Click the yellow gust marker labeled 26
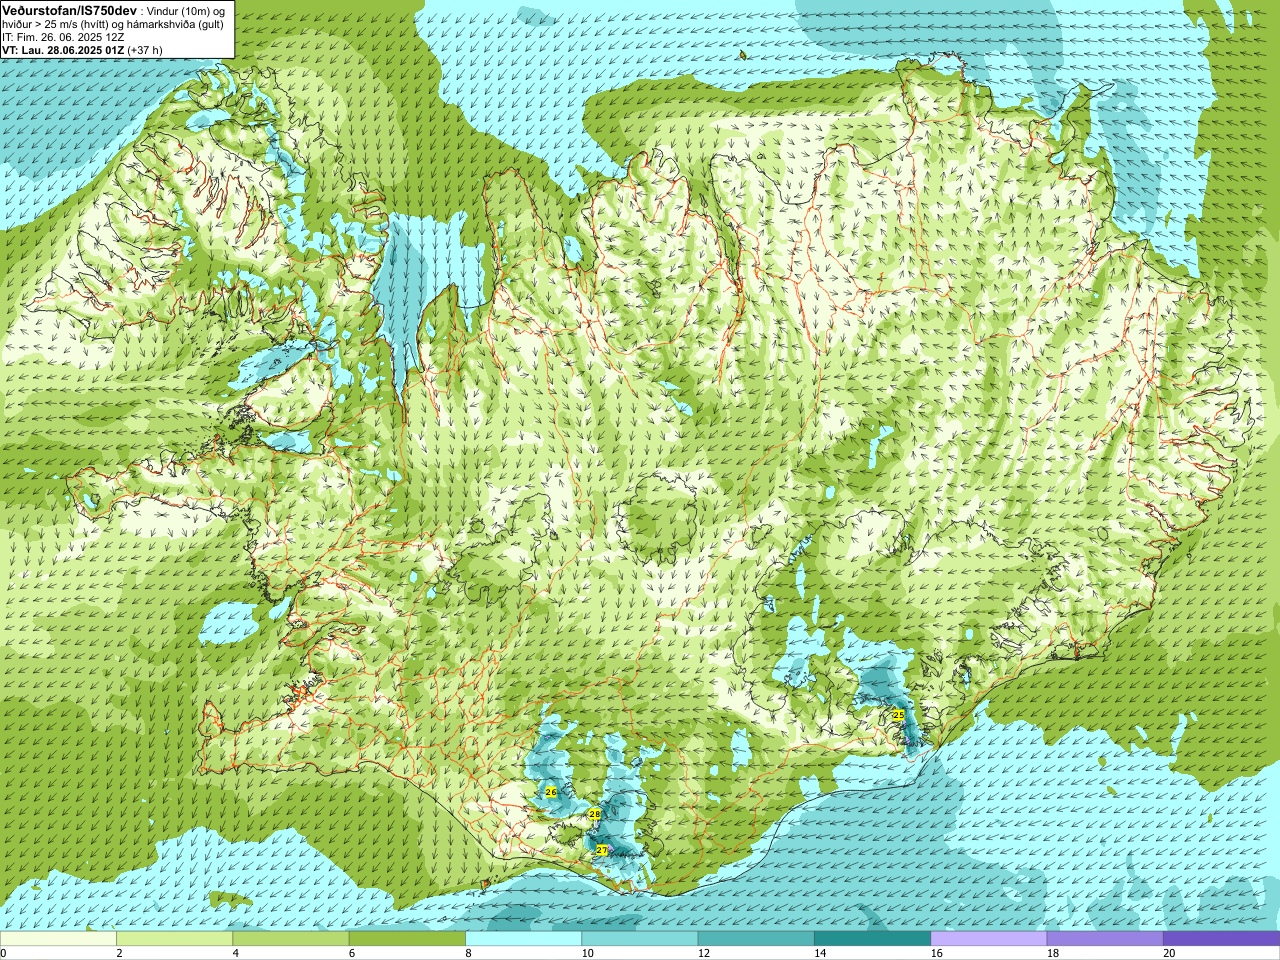 [550, 792]
